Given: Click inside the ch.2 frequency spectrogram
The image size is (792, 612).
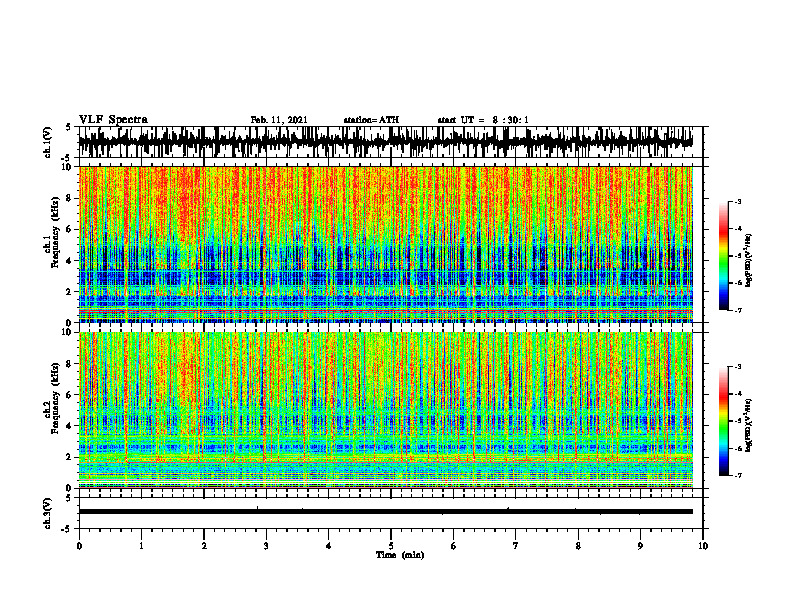Looking at the screenshot, I should coord(386,410).
